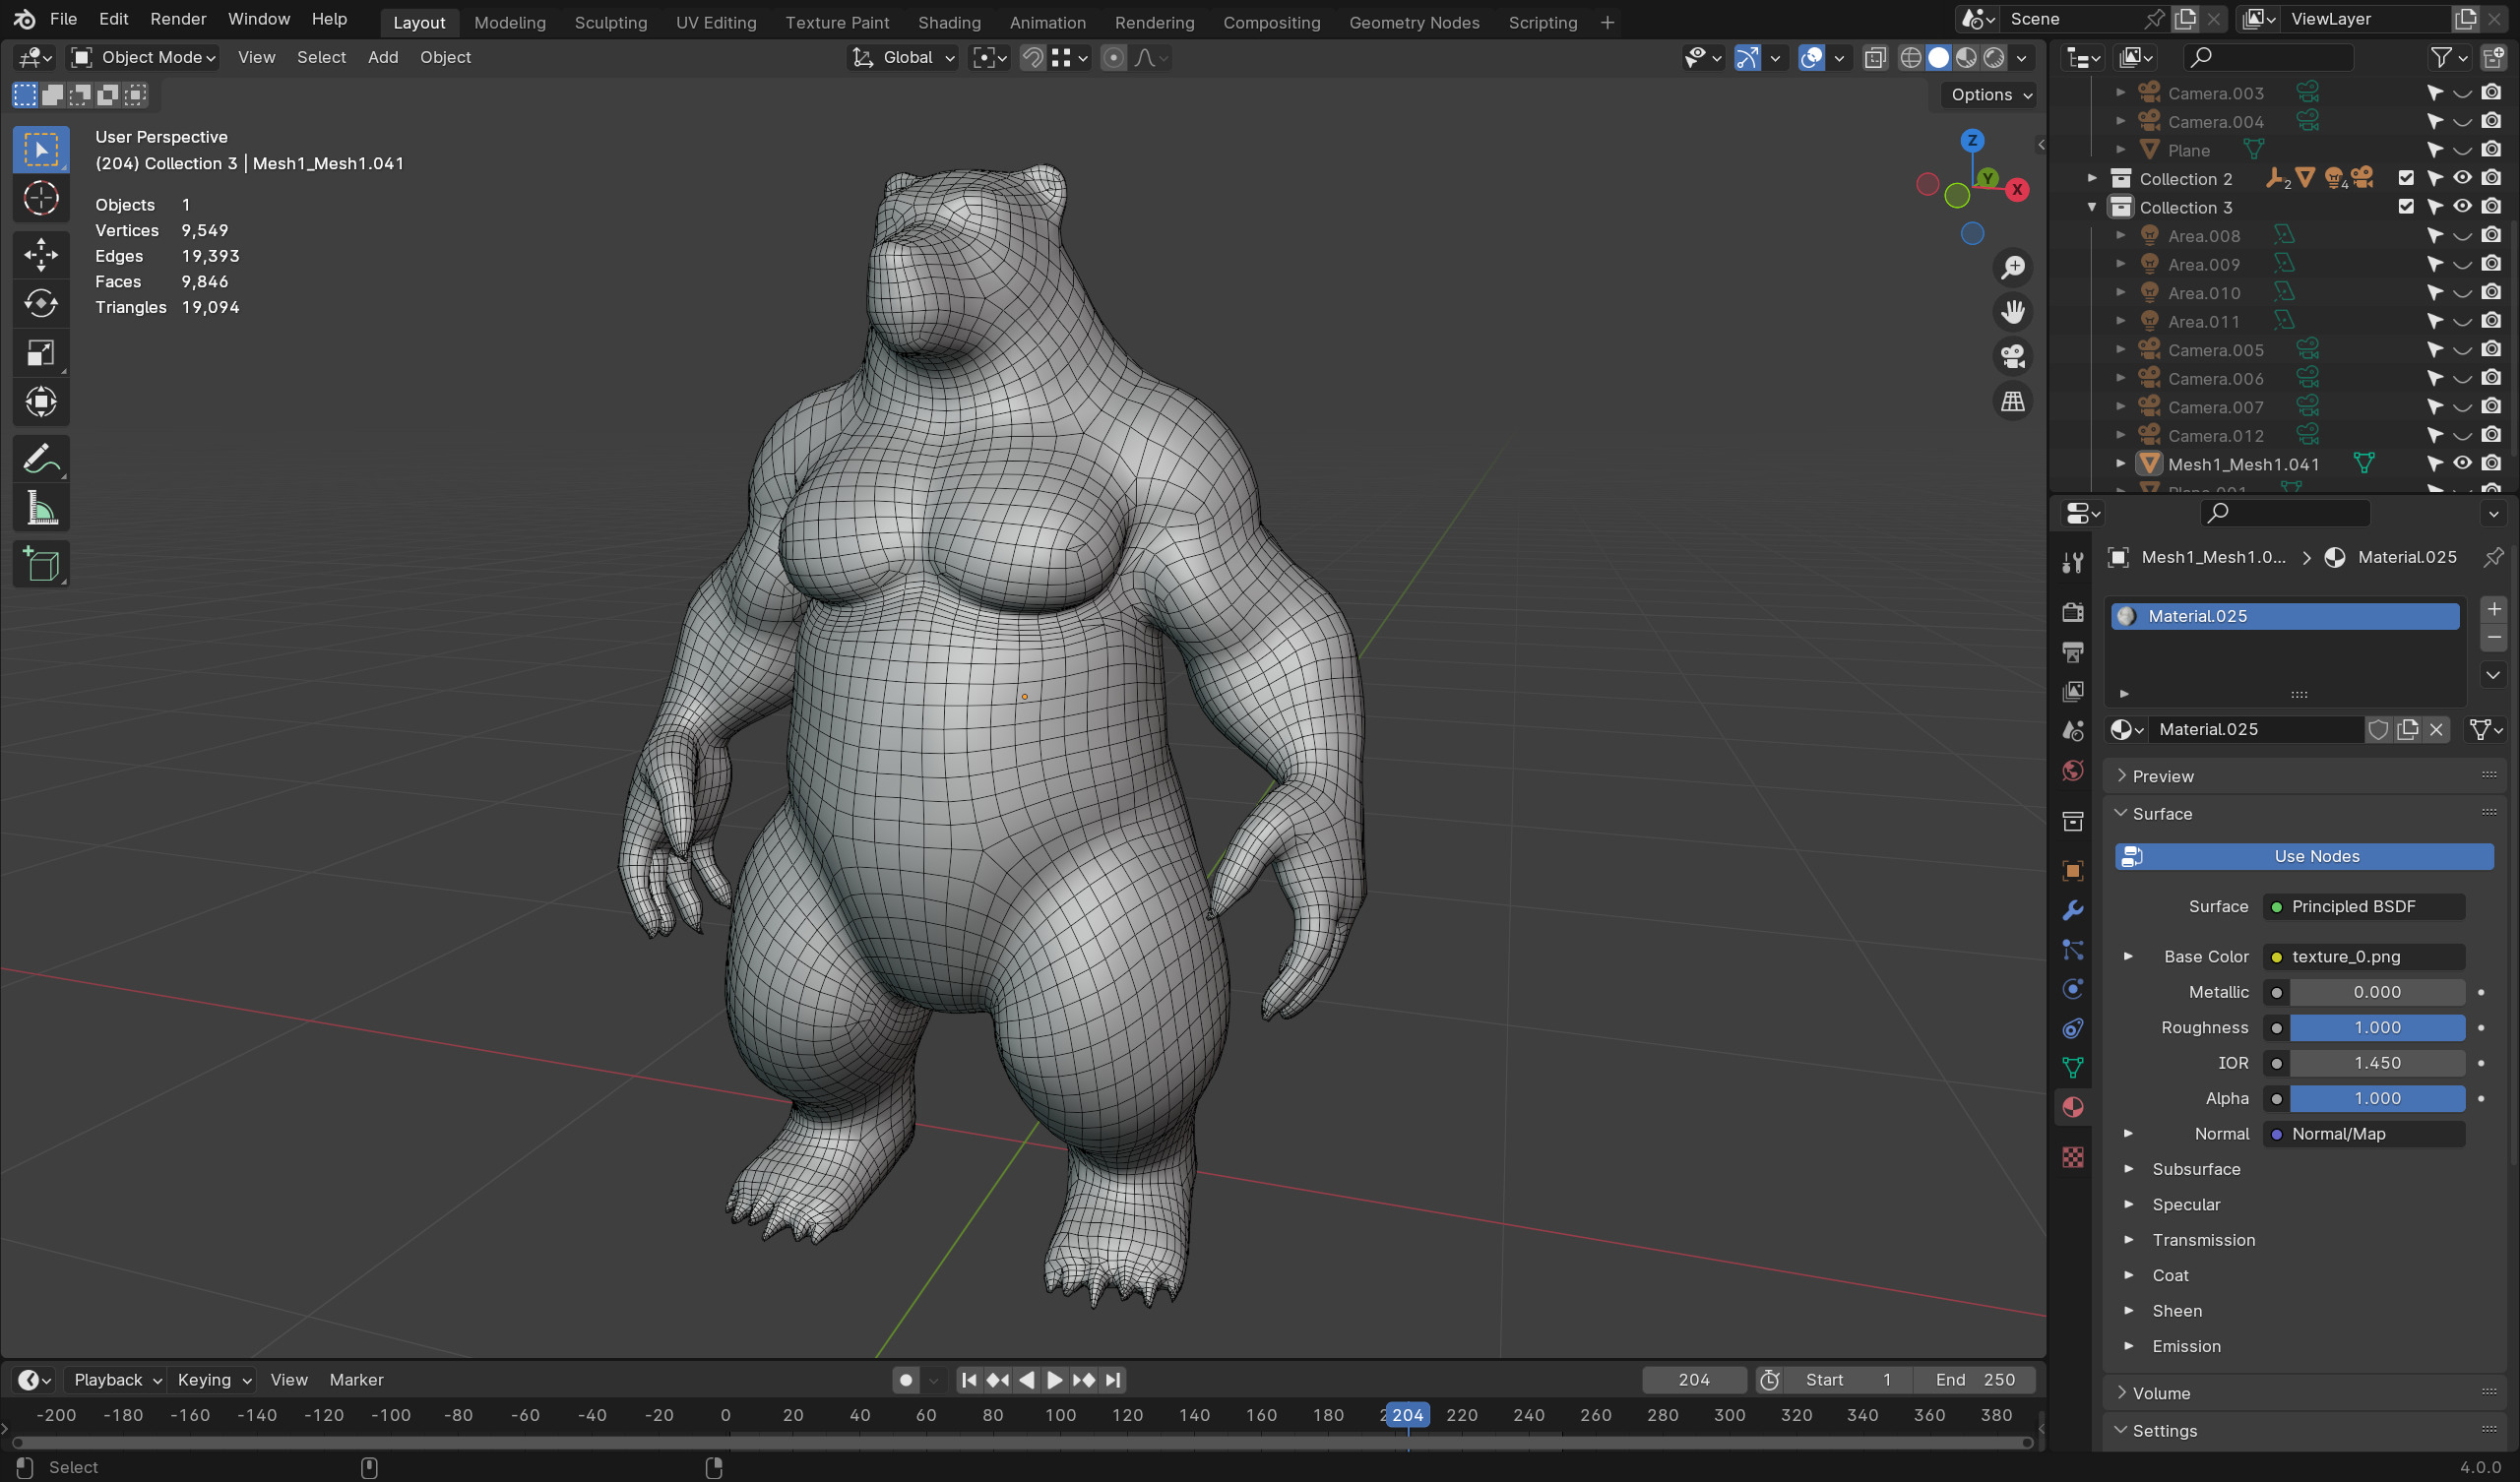Open the Tool properties tab

[2073, 563]
